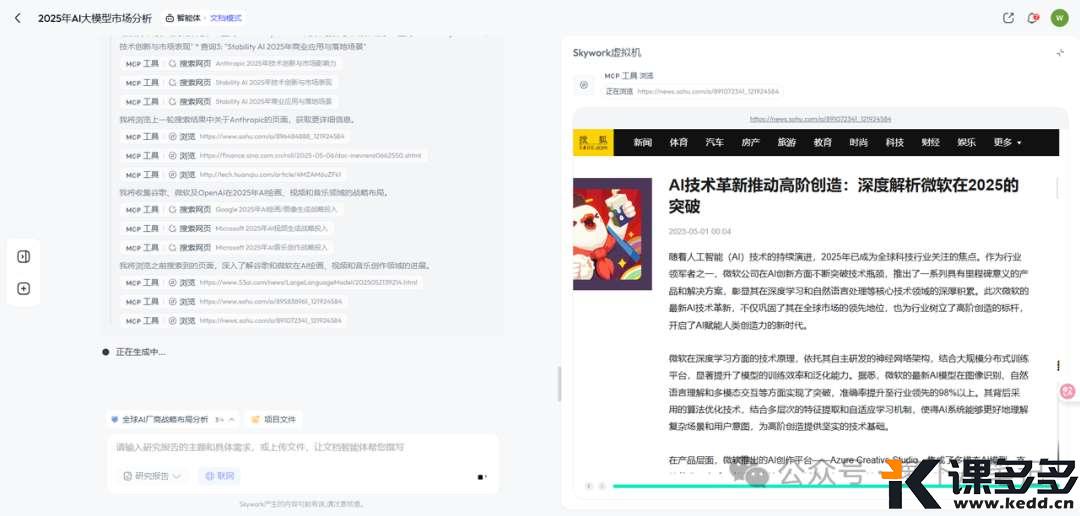Open 汽车 in Sohu navigation
The height and width of the screenshot is (516, 1080).
715,143
